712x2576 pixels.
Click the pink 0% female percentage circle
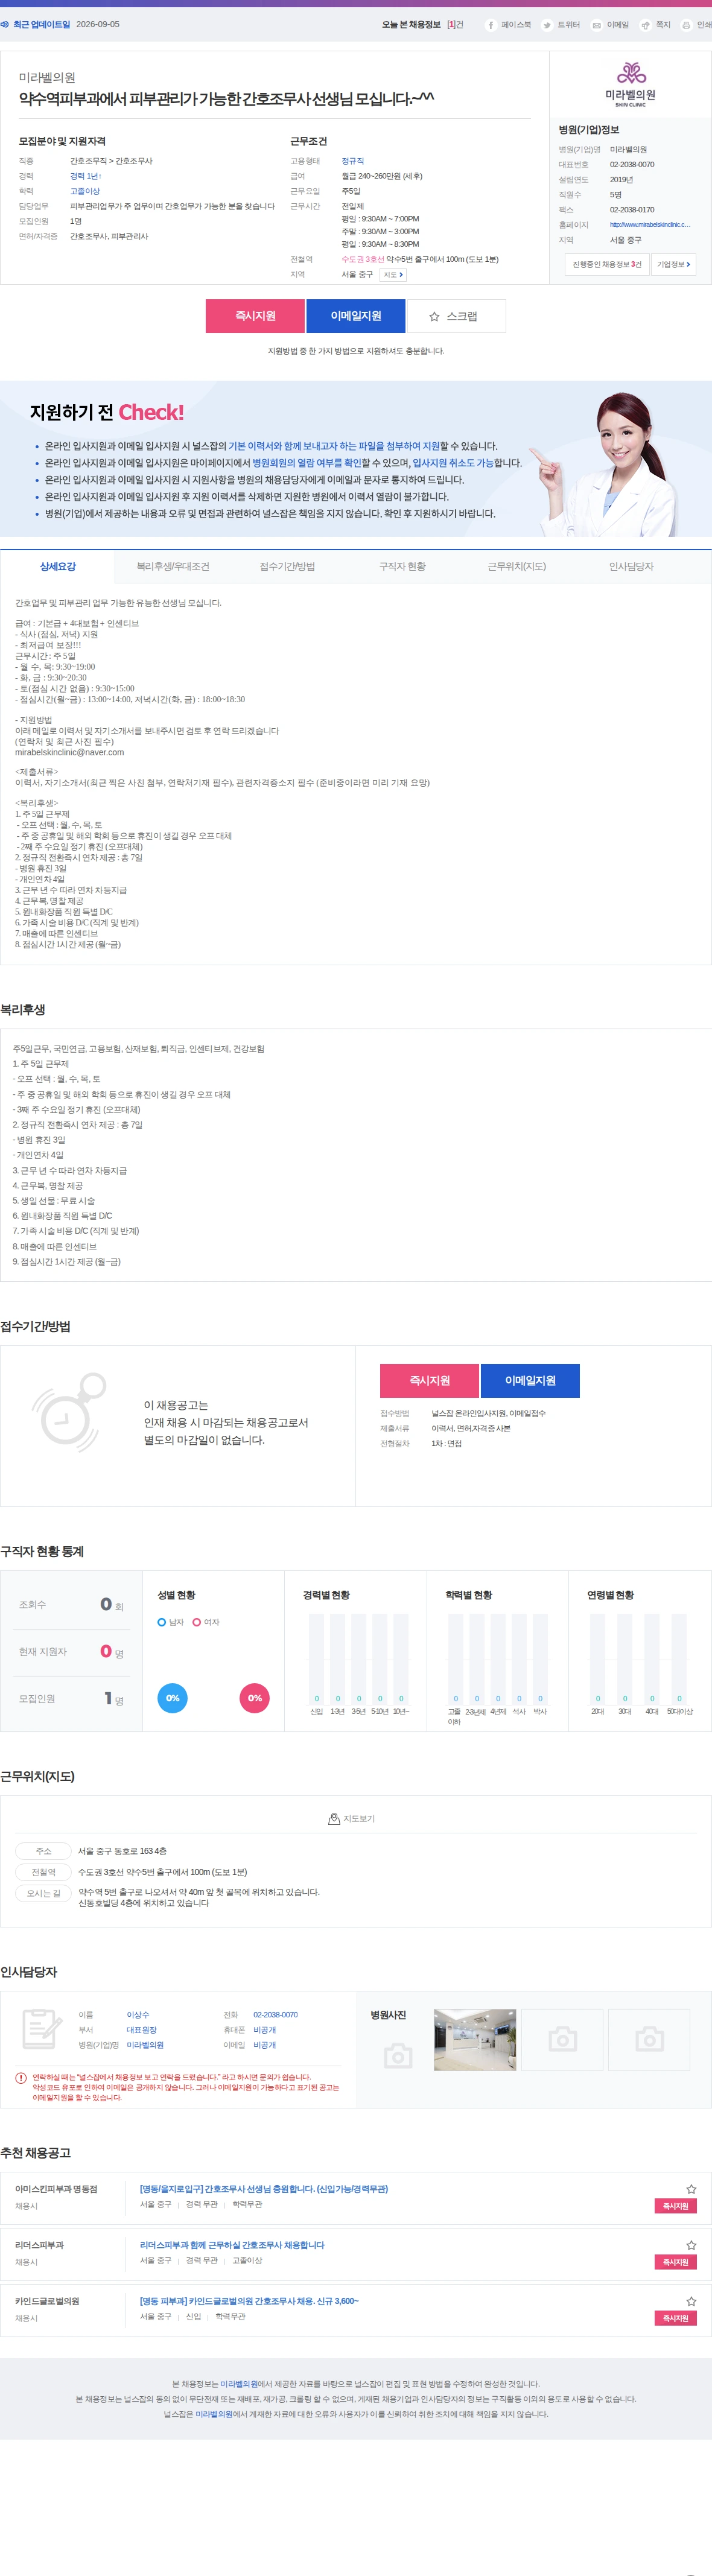tap(255, 1698)
